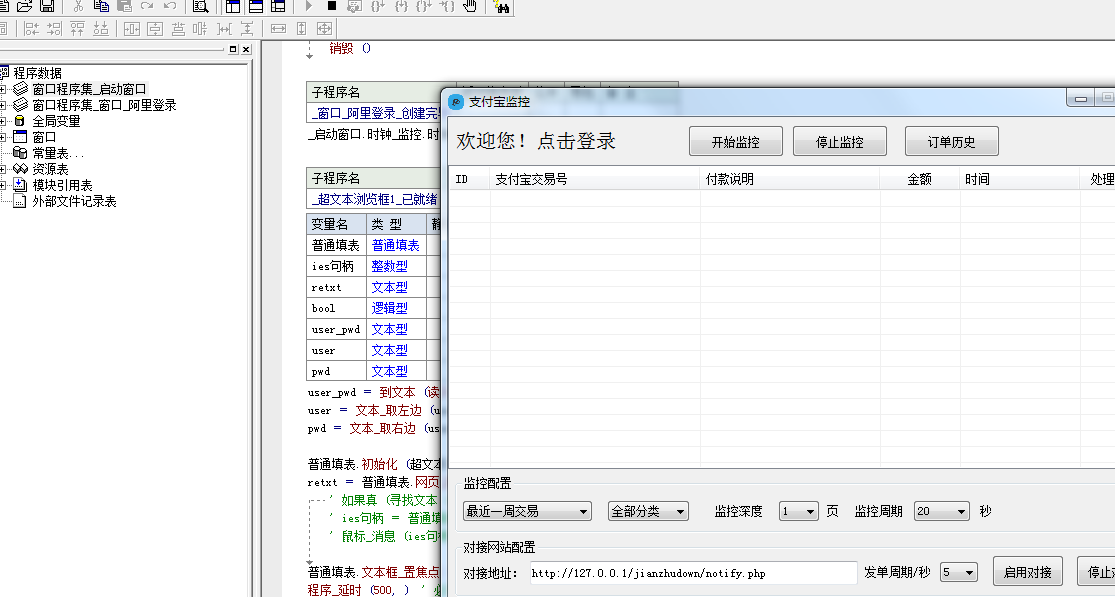The height and width of the screenshot is (597, 1115).
Task: Float the program data panel
Action: 233,49
